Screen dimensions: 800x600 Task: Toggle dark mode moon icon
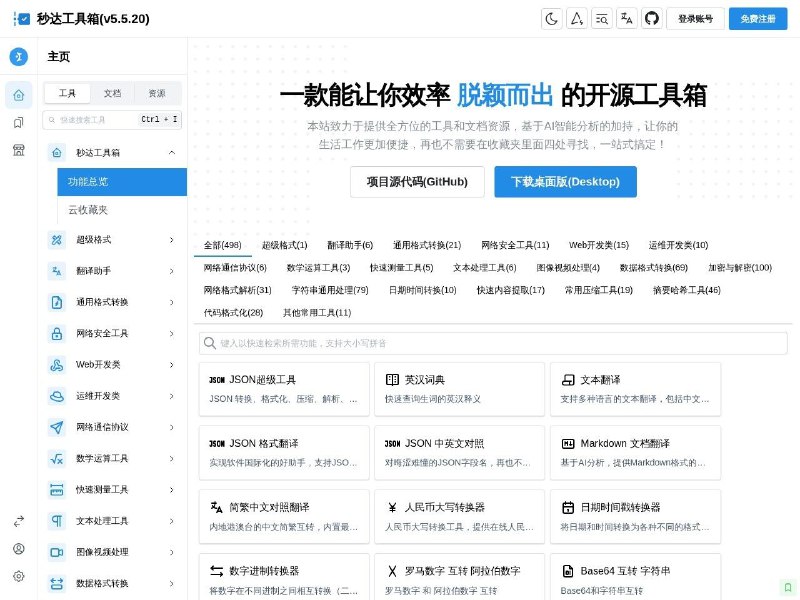552,19
